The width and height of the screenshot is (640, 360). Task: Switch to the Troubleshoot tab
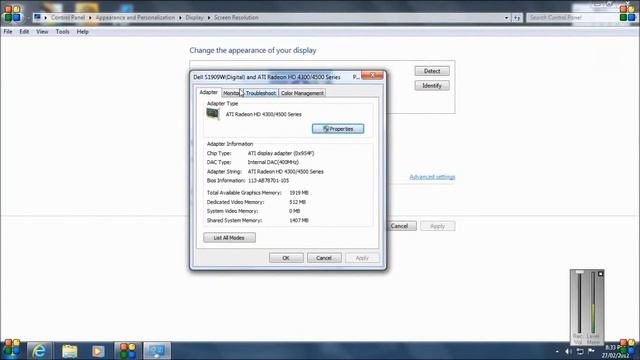click(261, 93)
